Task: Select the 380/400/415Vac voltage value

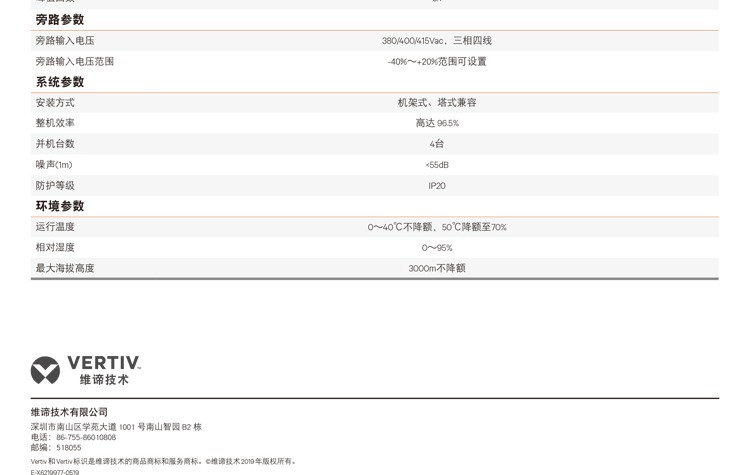Action: (x=436, y=41)
